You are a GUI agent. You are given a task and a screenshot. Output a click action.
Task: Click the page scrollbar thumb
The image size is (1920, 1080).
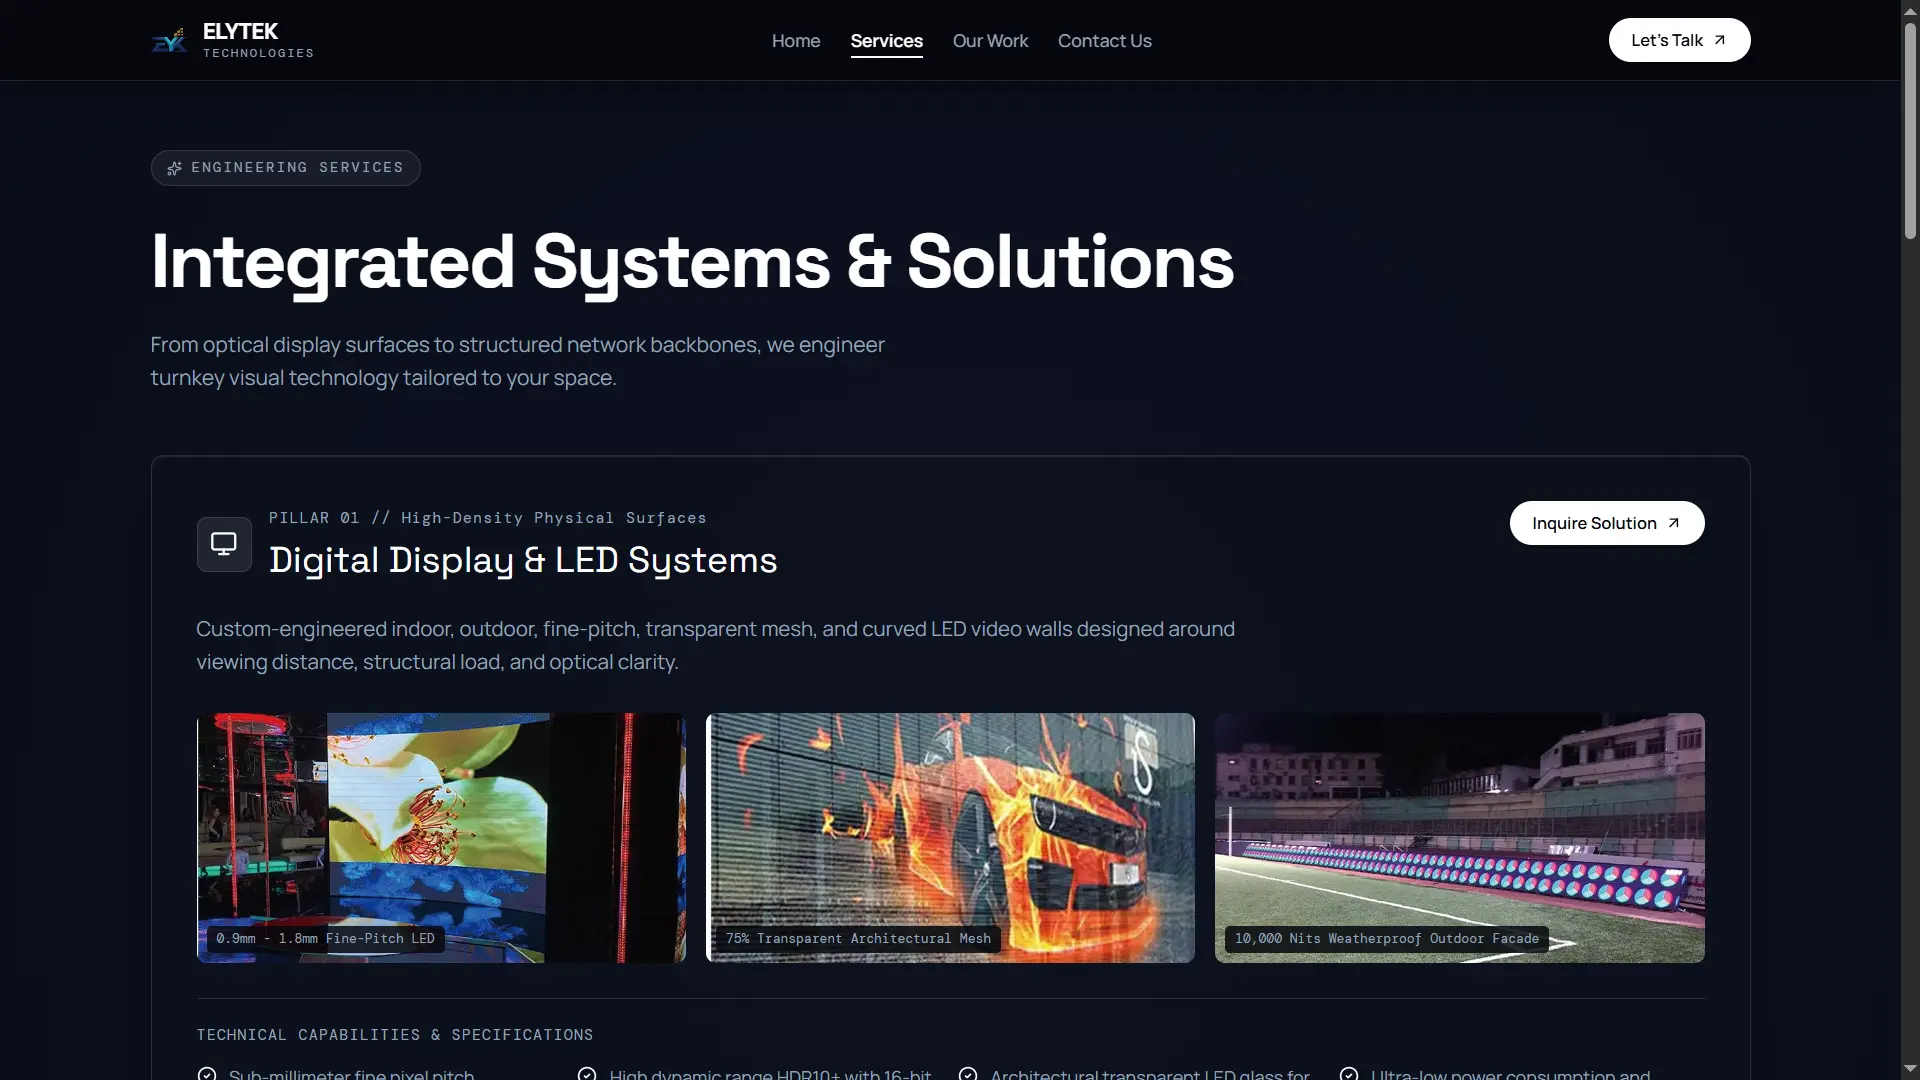click(1910, 130)
